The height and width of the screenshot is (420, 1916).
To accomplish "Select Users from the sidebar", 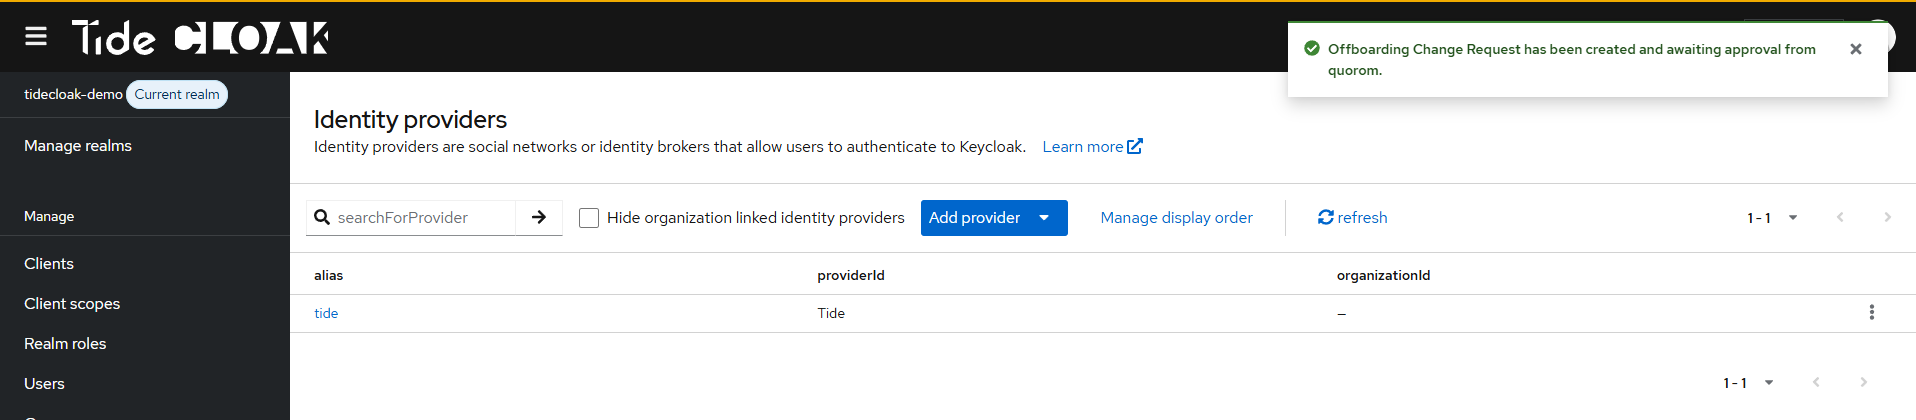I will (44, 383).
